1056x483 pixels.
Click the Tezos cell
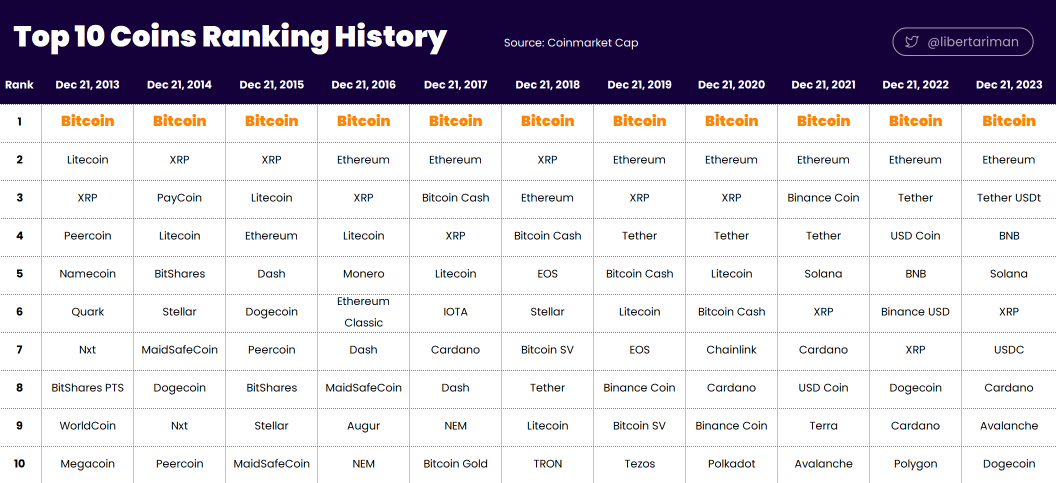pyautogui.click(x=640, y=464)
